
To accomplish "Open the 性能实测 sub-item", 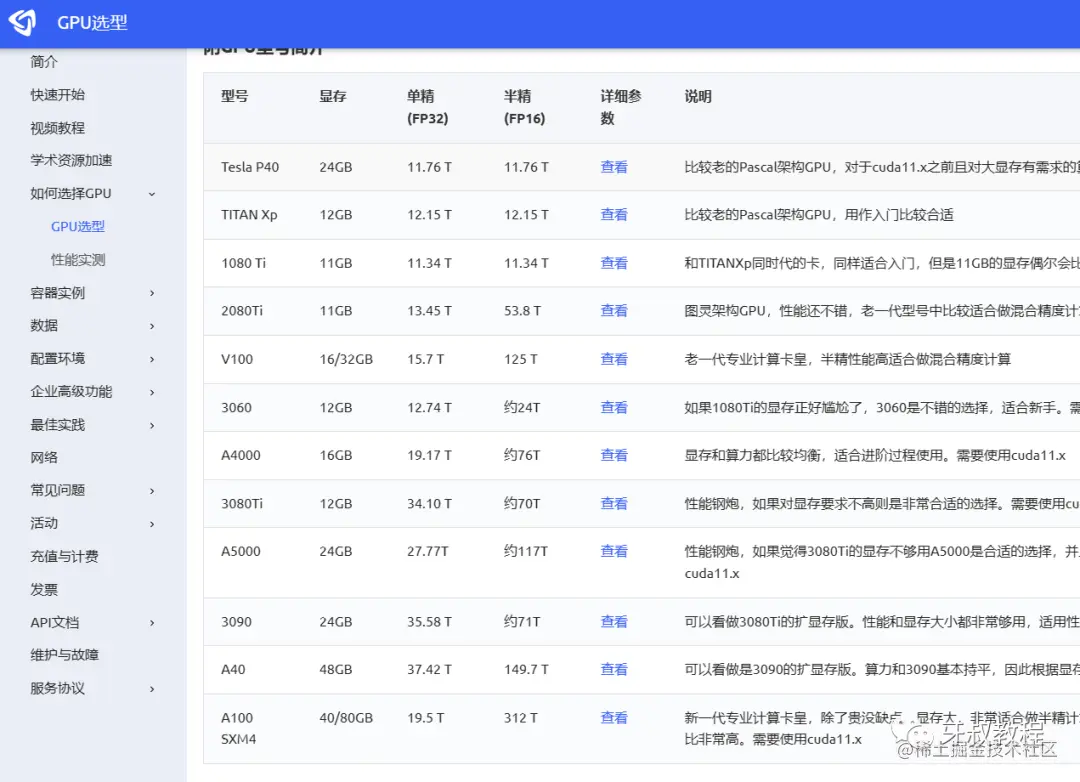I will click(x=78, y=260).
